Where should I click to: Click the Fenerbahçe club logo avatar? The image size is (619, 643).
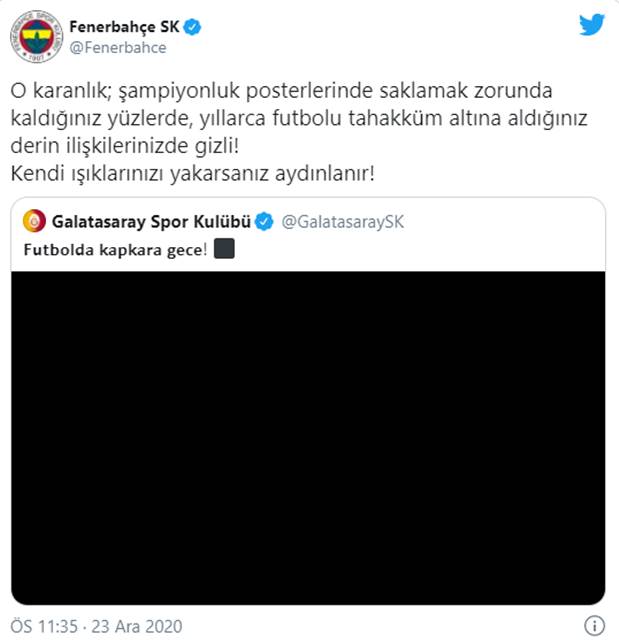tap(37, 37)
